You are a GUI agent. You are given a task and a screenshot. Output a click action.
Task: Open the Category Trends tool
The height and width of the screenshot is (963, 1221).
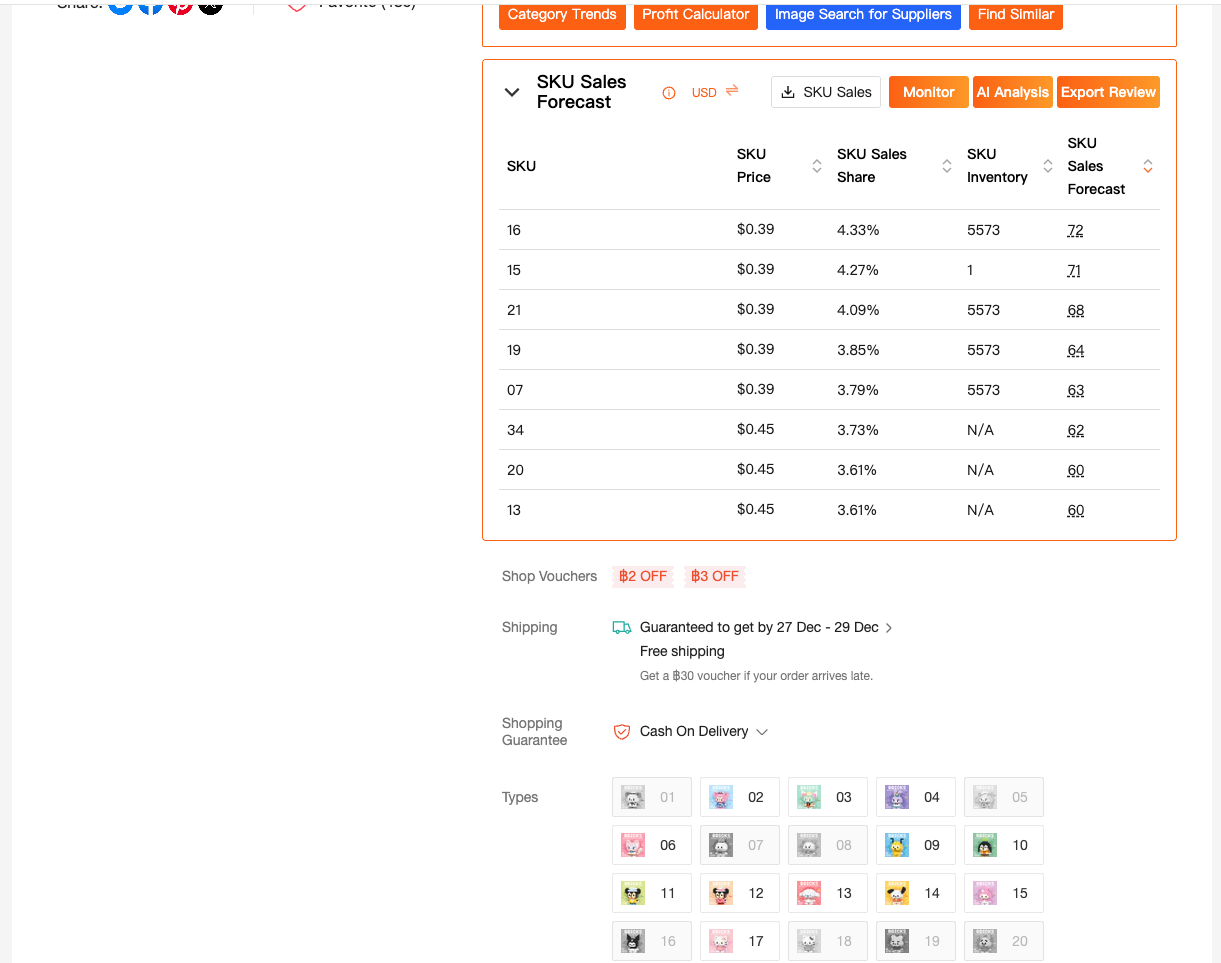click(x=562, y=15)
